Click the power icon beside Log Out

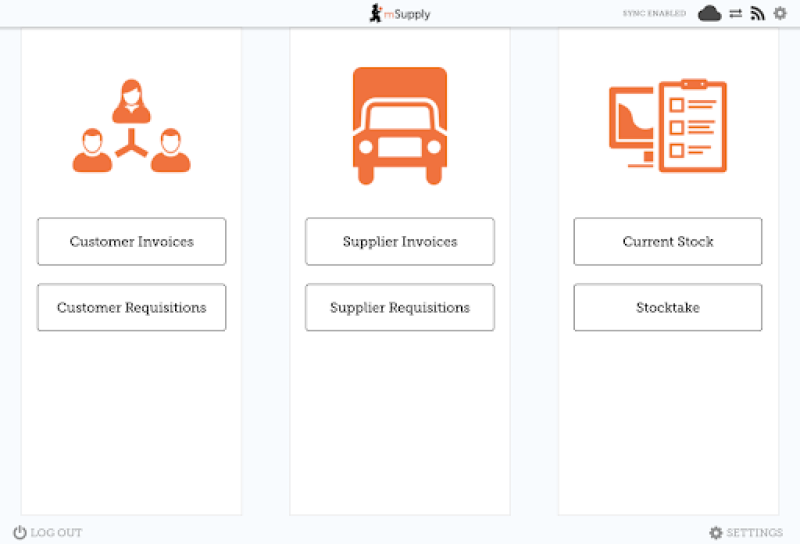tap(19, 533)
